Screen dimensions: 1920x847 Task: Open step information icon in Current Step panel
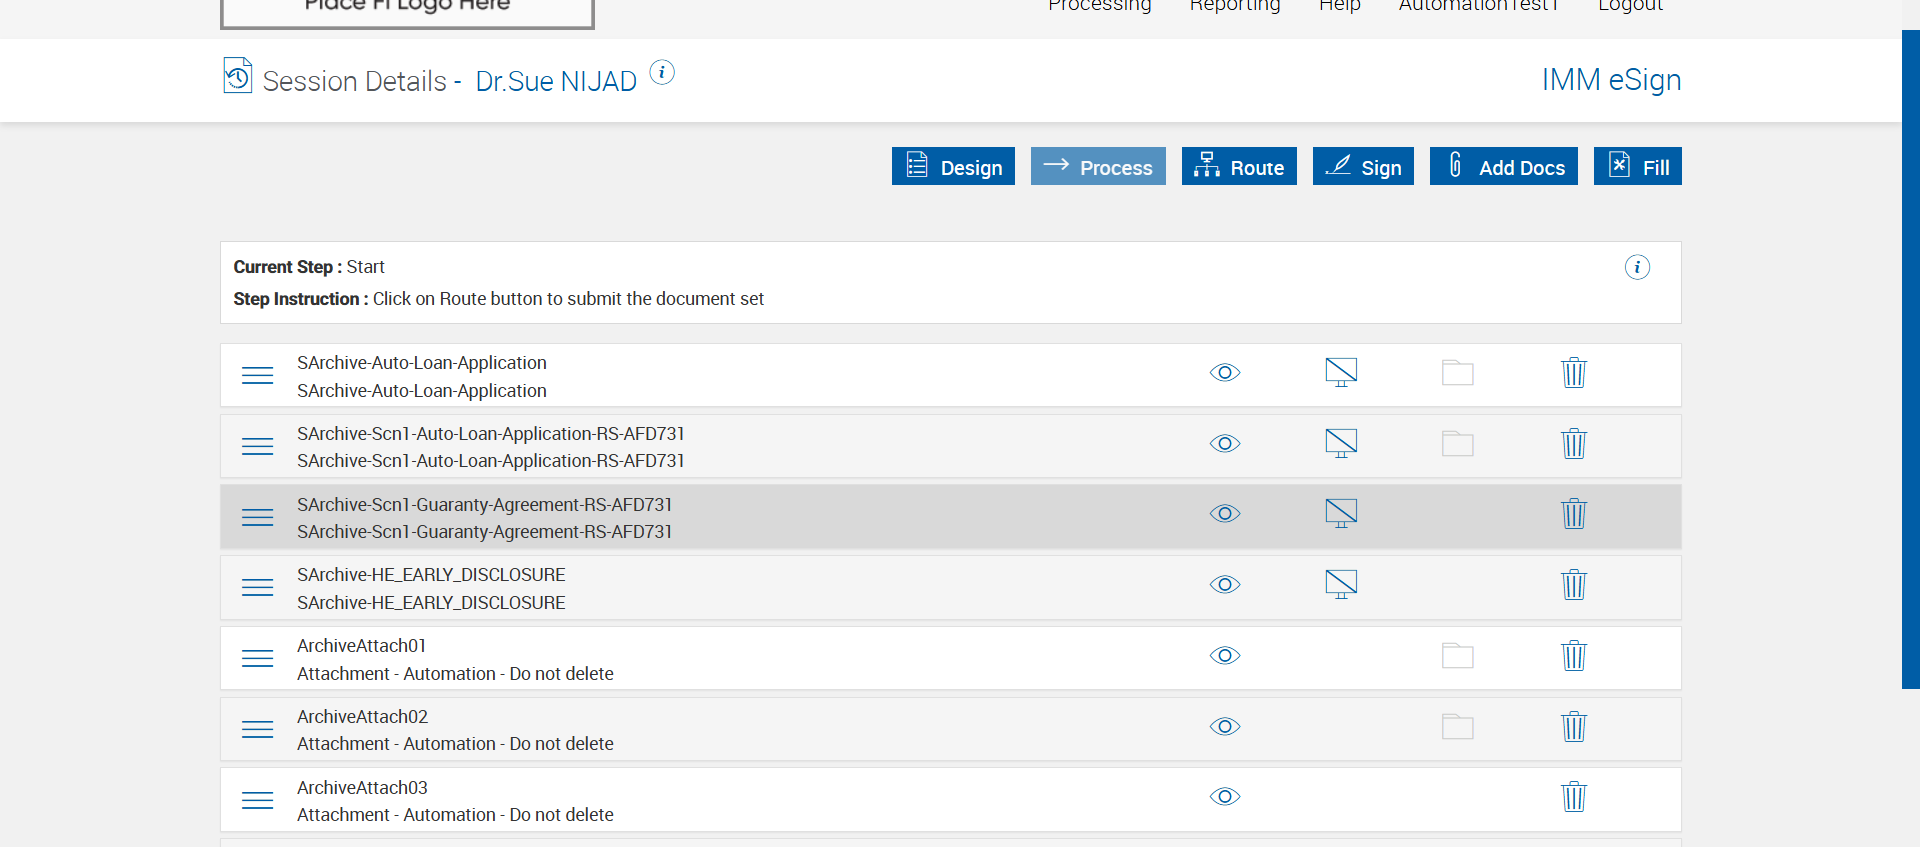pos(1637,267)
